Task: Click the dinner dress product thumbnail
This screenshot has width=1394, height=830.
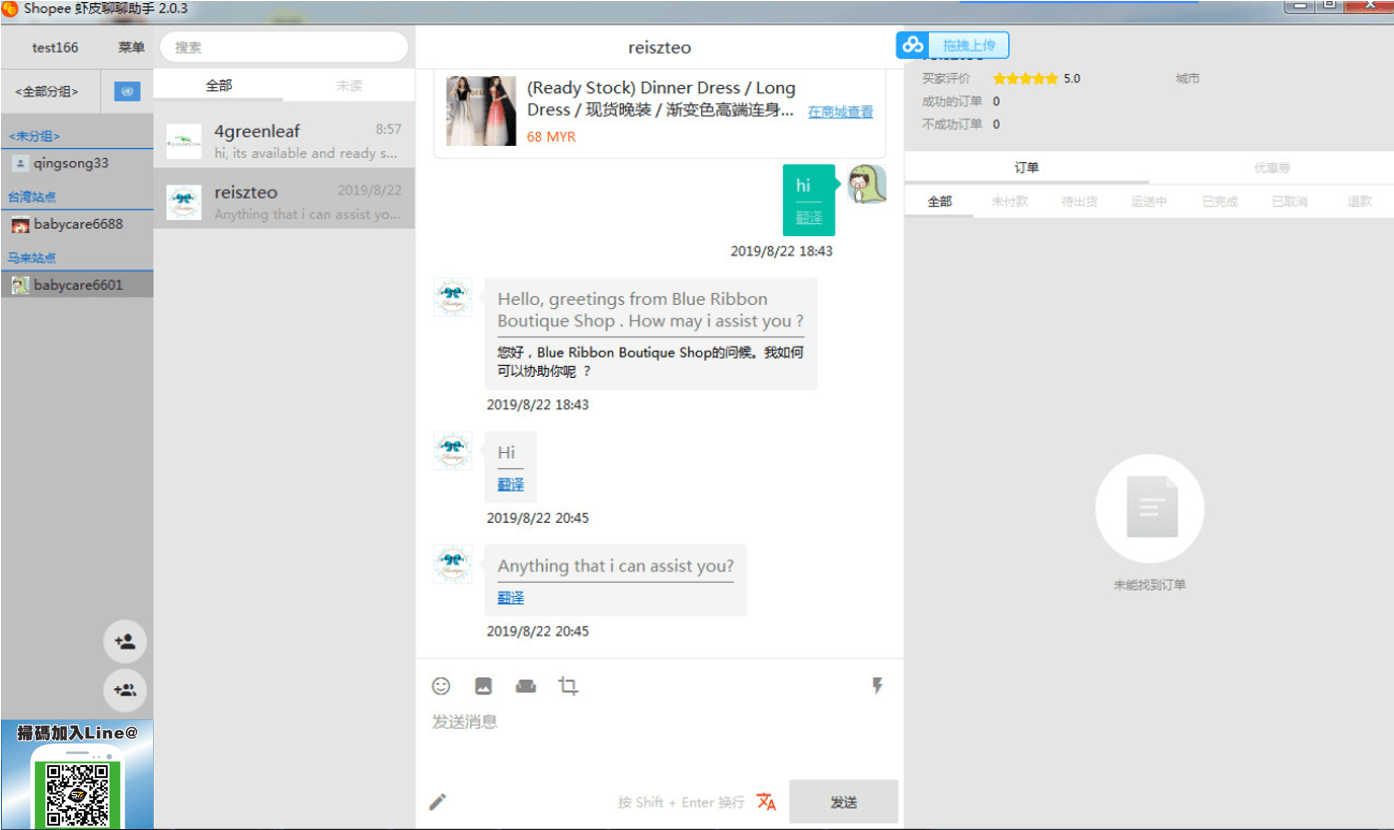Action: point(481,111)
